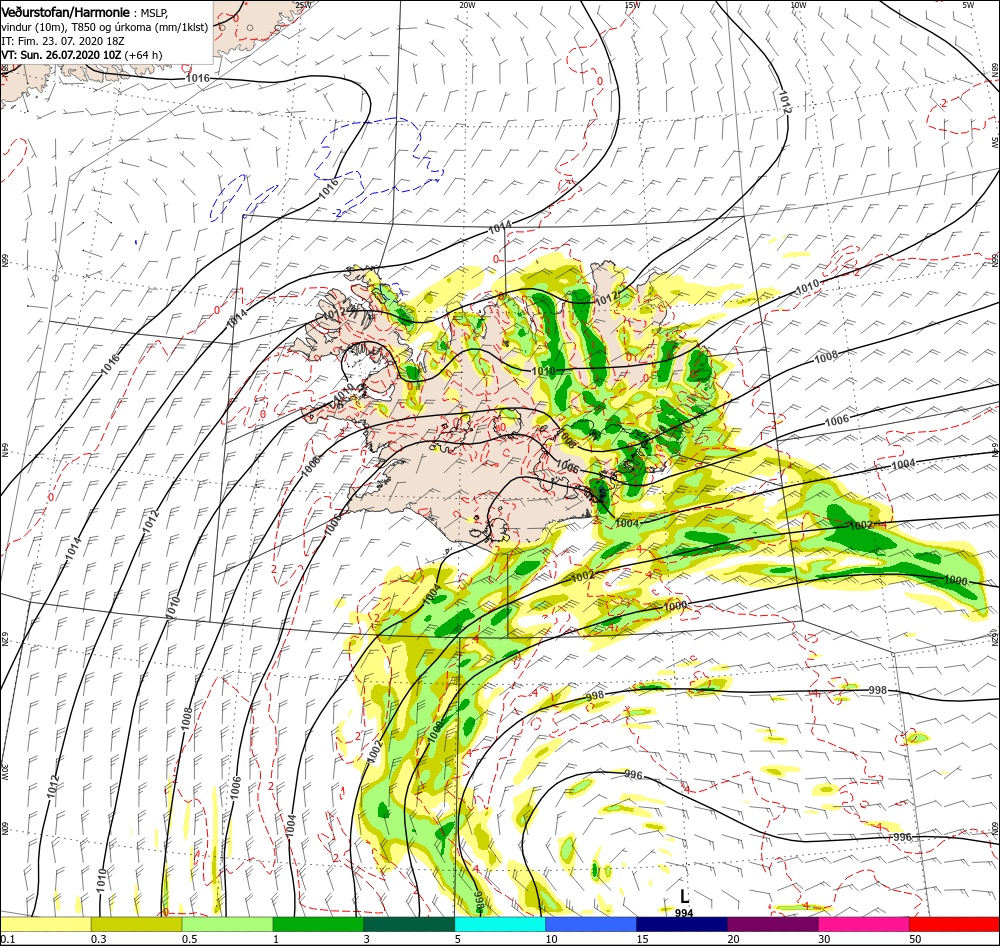
Task: Click the navy 15–20 legend color block
Action: tap(682, 924)
